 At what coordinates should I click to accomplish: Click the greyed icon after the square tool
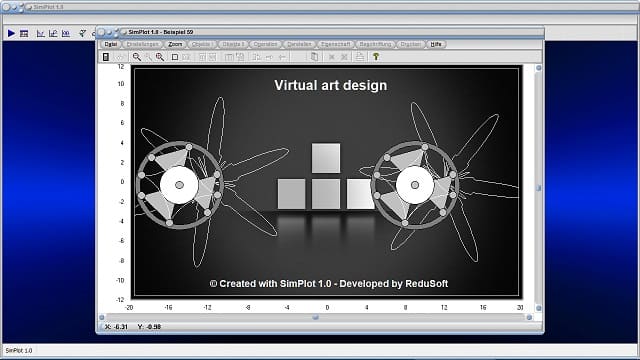coord(186,57)
